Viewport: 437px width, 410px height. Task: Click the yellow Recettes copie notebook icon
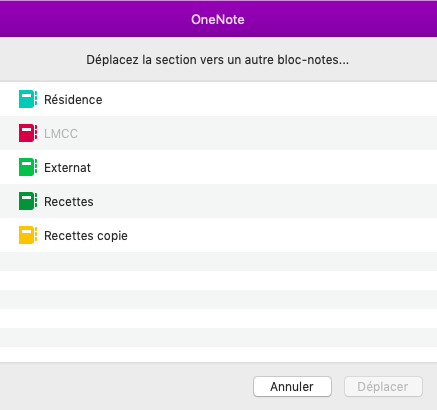(x=28, y=235)
